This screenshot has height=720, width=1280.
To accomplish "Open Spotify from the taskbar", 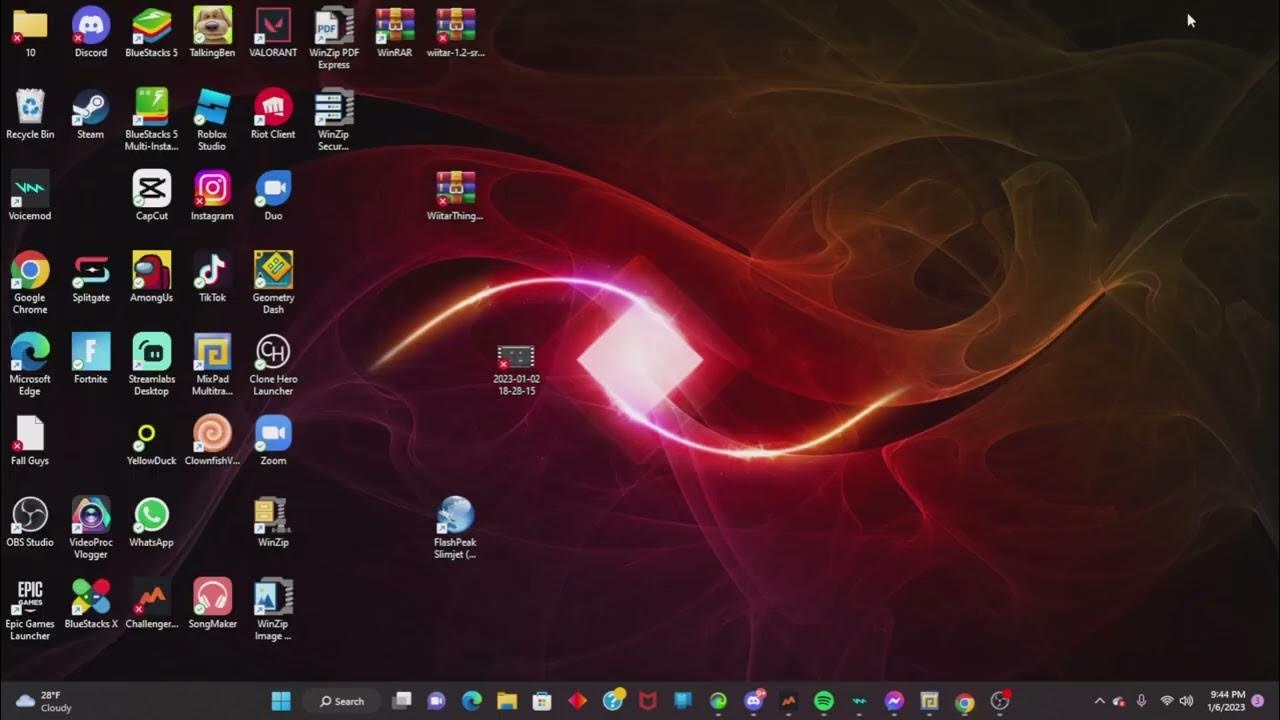I will tap(824, 701).
